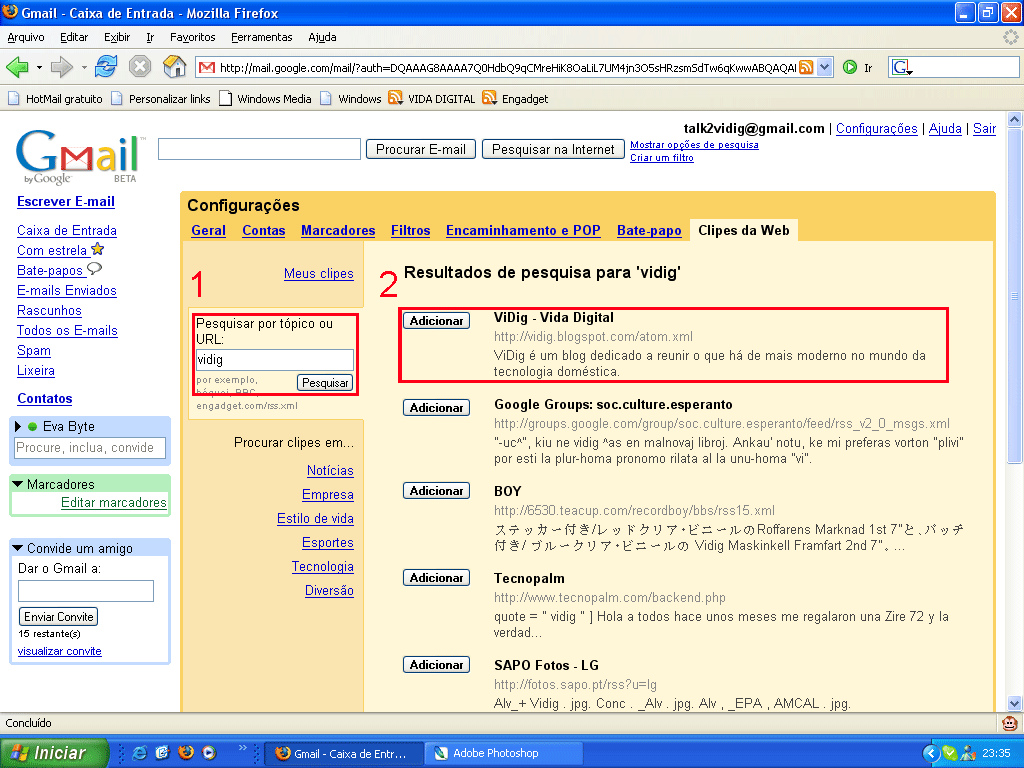Click the green status dot beside Eva Byte
The height and width of the screenshot is (768, 1024).
coord(32,426)
